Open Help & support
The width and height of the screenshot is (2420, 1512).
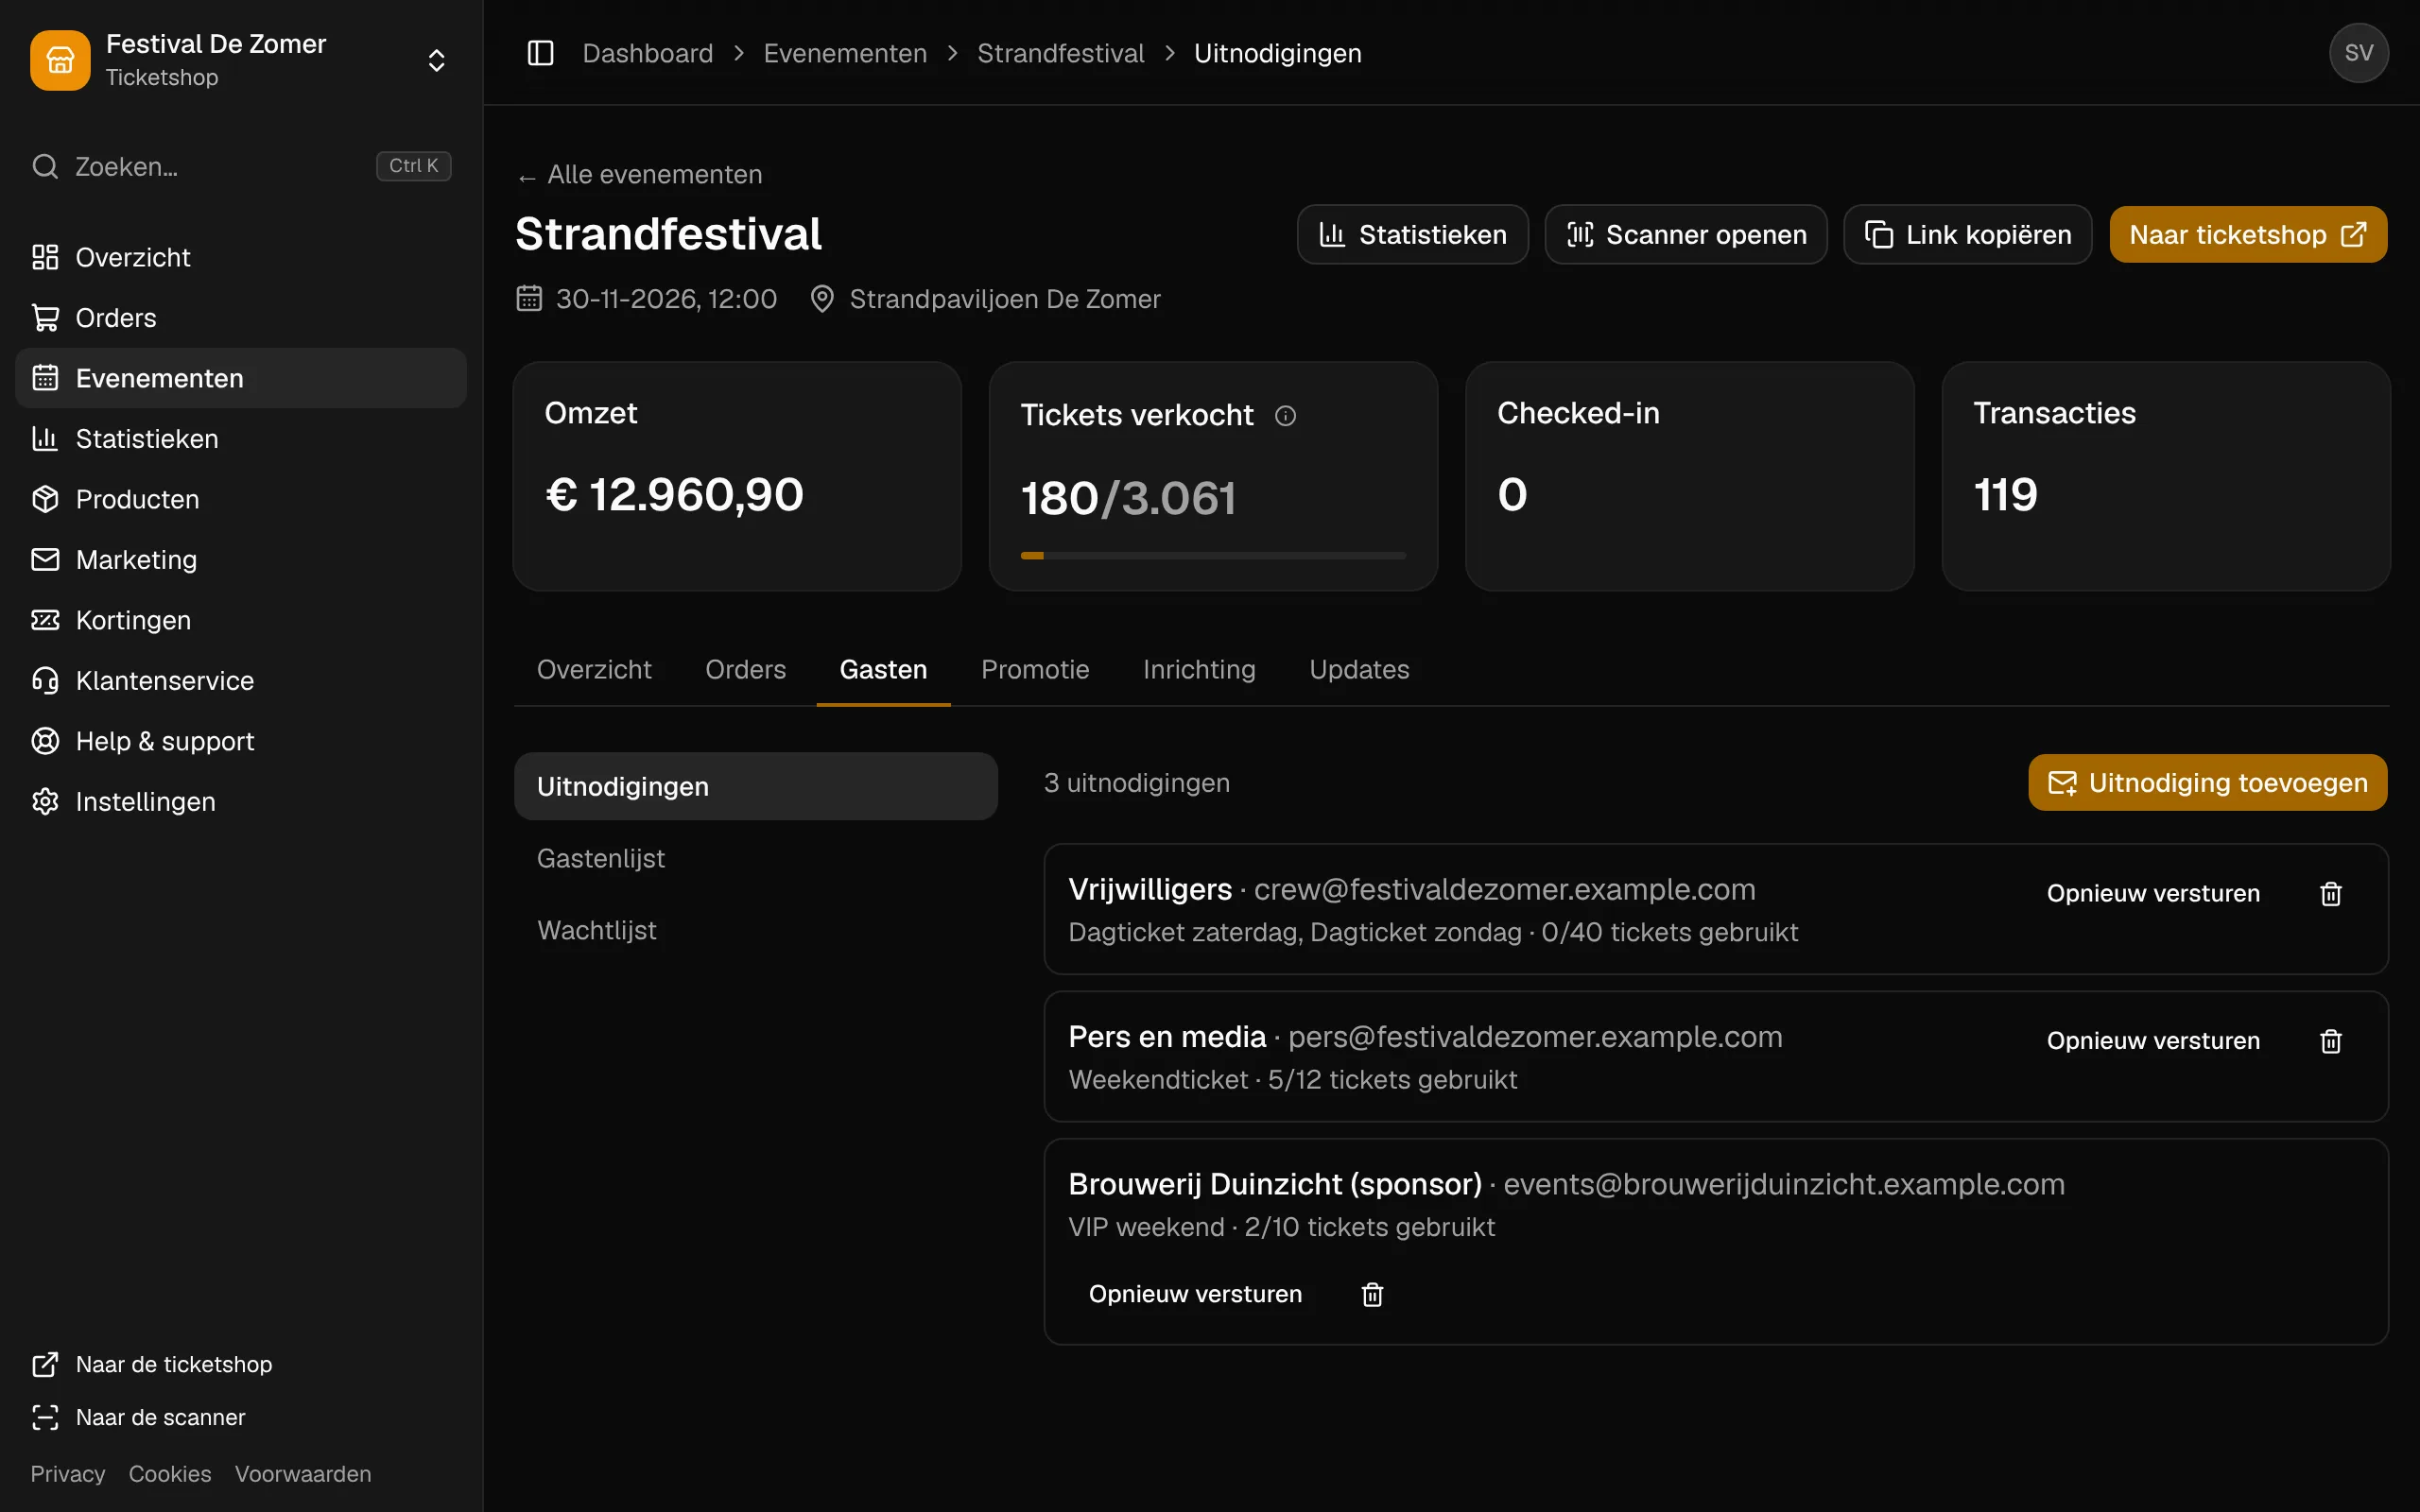click(x=241, y=741)
